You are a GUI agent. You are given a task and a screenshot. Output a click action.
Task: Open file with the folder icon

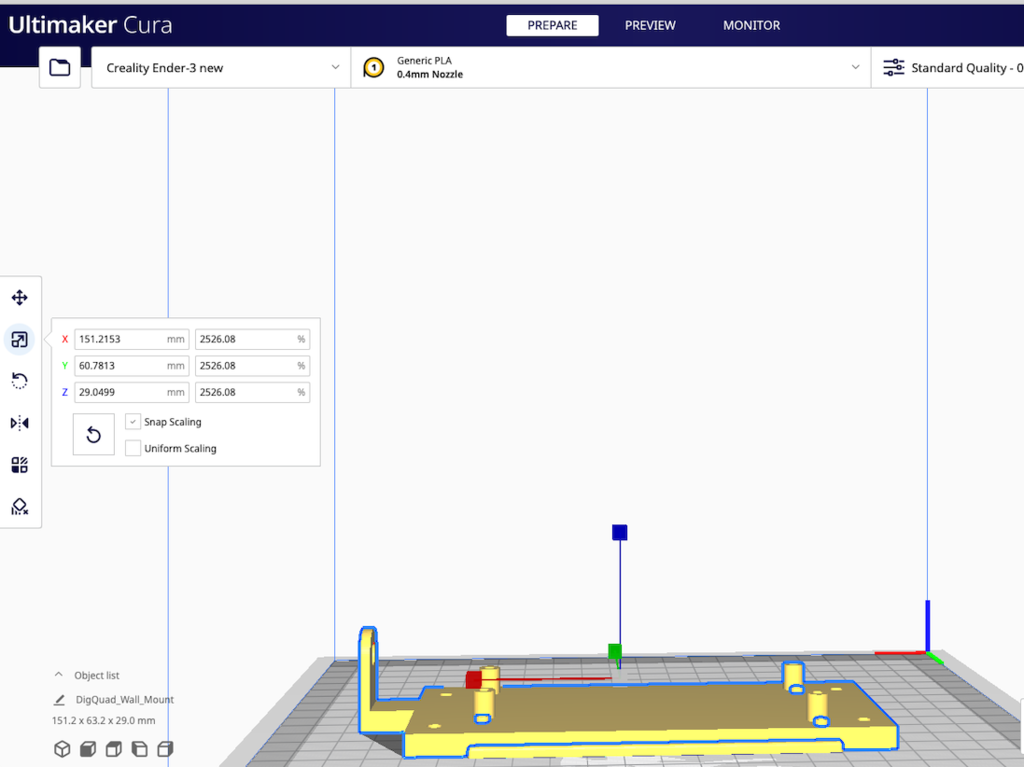click(60, 68)
